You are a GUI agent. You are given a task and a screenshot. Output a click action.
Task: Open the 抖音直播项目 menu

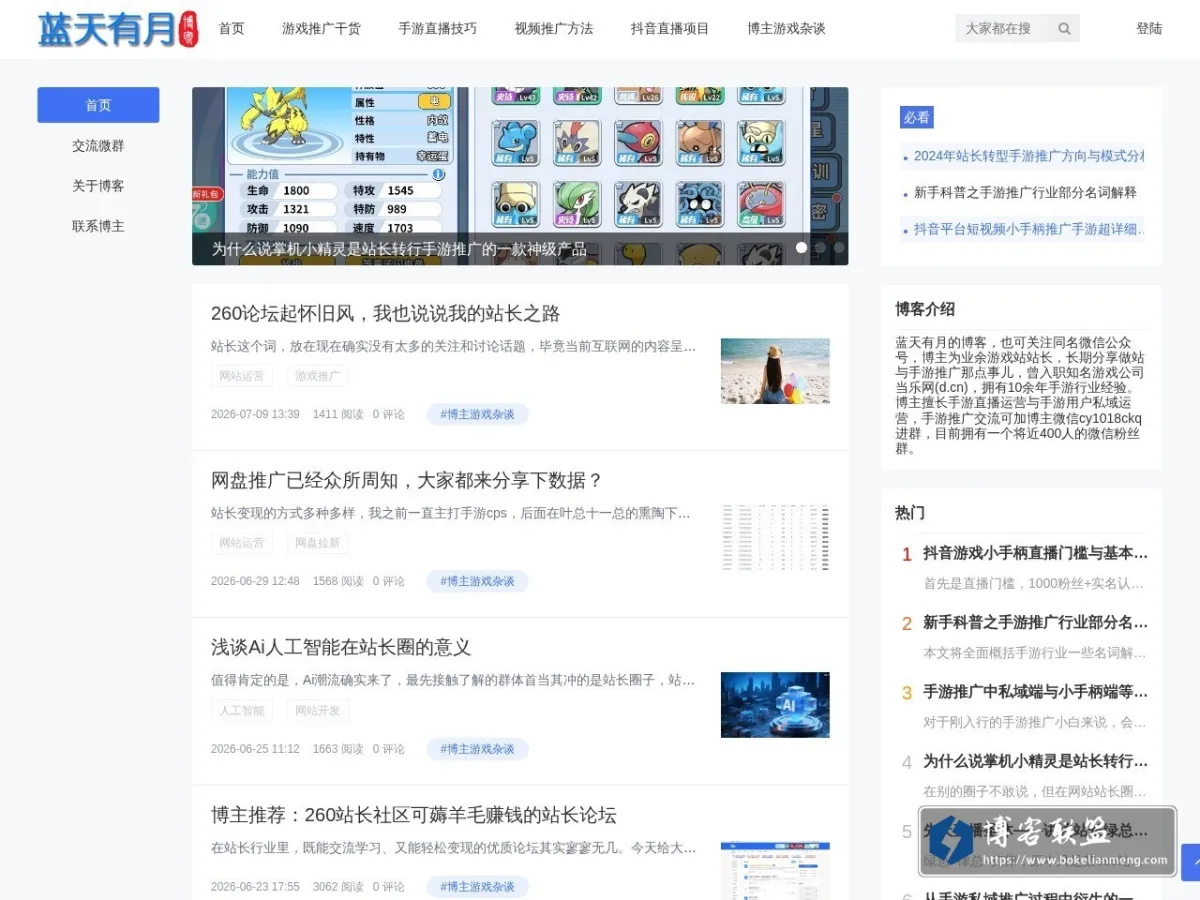(x=670, y=28)
